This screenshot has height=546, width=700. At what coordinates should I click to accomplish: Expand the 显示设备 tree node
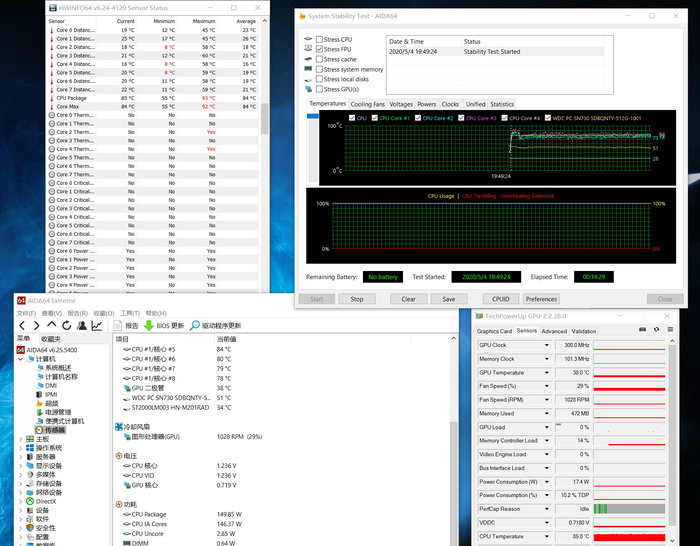click(x=20, y=466)
